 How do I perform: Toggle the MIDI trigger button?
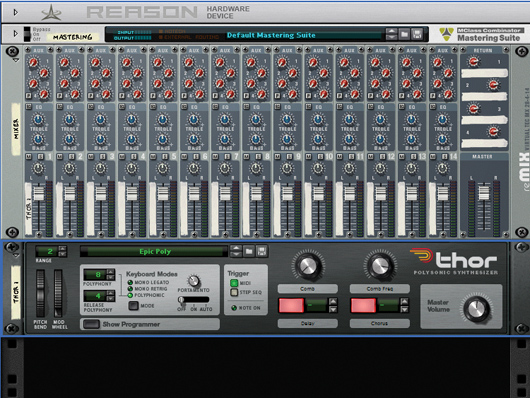click(x=234, y=283)
